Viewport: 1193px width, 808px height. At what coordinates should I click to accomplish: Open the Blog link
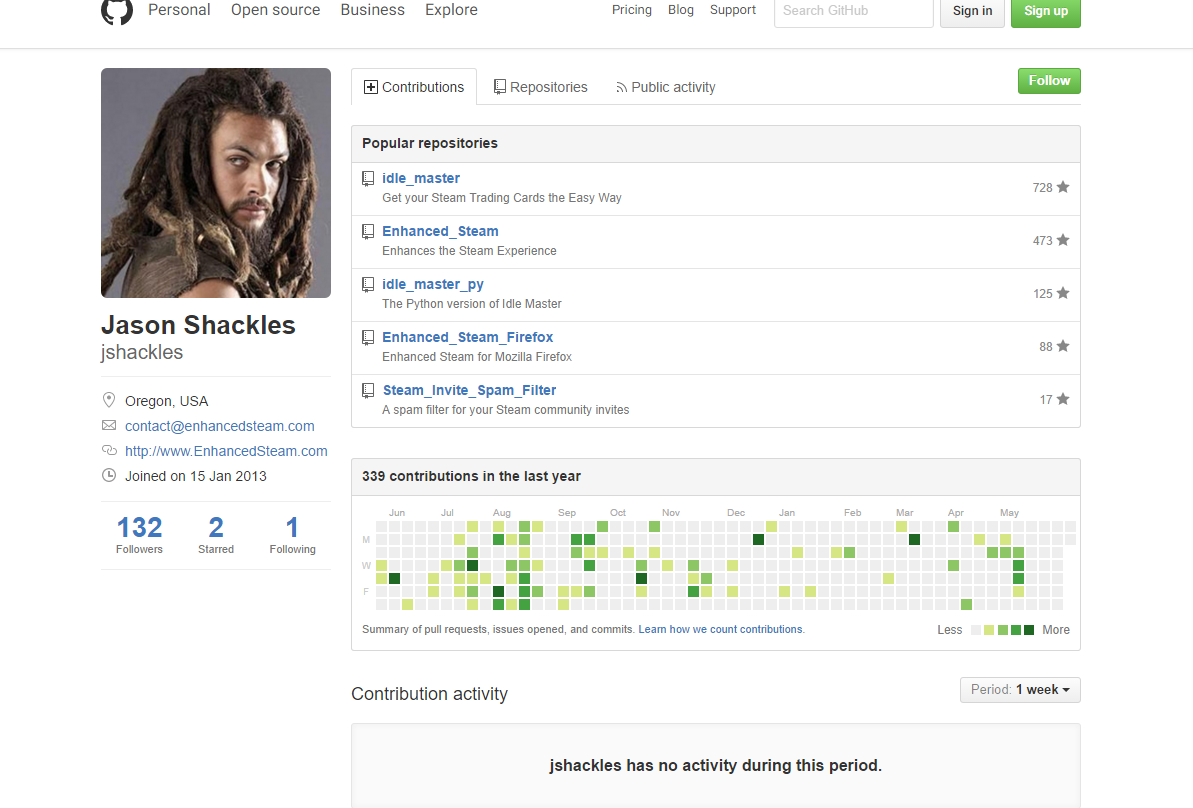681,10
